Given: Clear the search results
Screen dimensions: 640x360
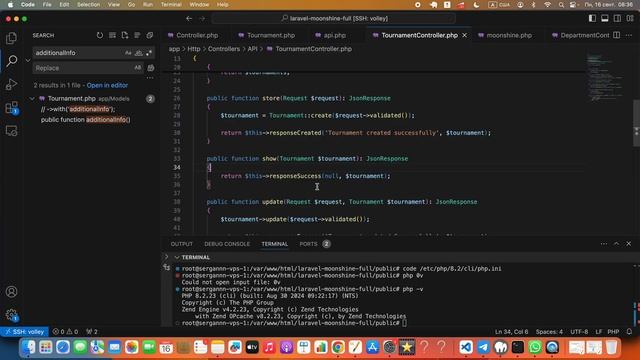Looking at the screenshot, I should pos(112,36).
